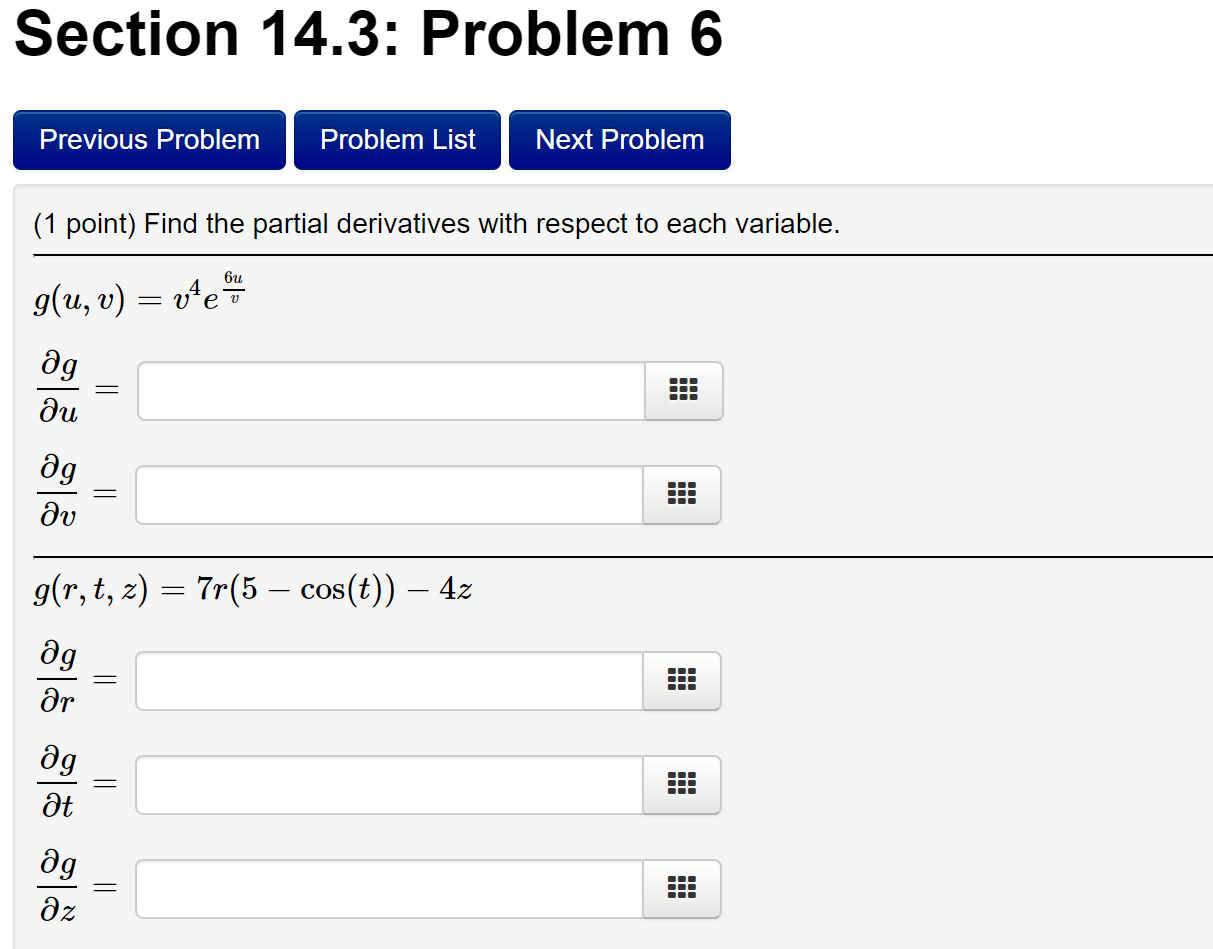Viewport: 1213px width, 949px height.
Task: Focus the ∂g/∂v answer box
Action: click(390, 495)
